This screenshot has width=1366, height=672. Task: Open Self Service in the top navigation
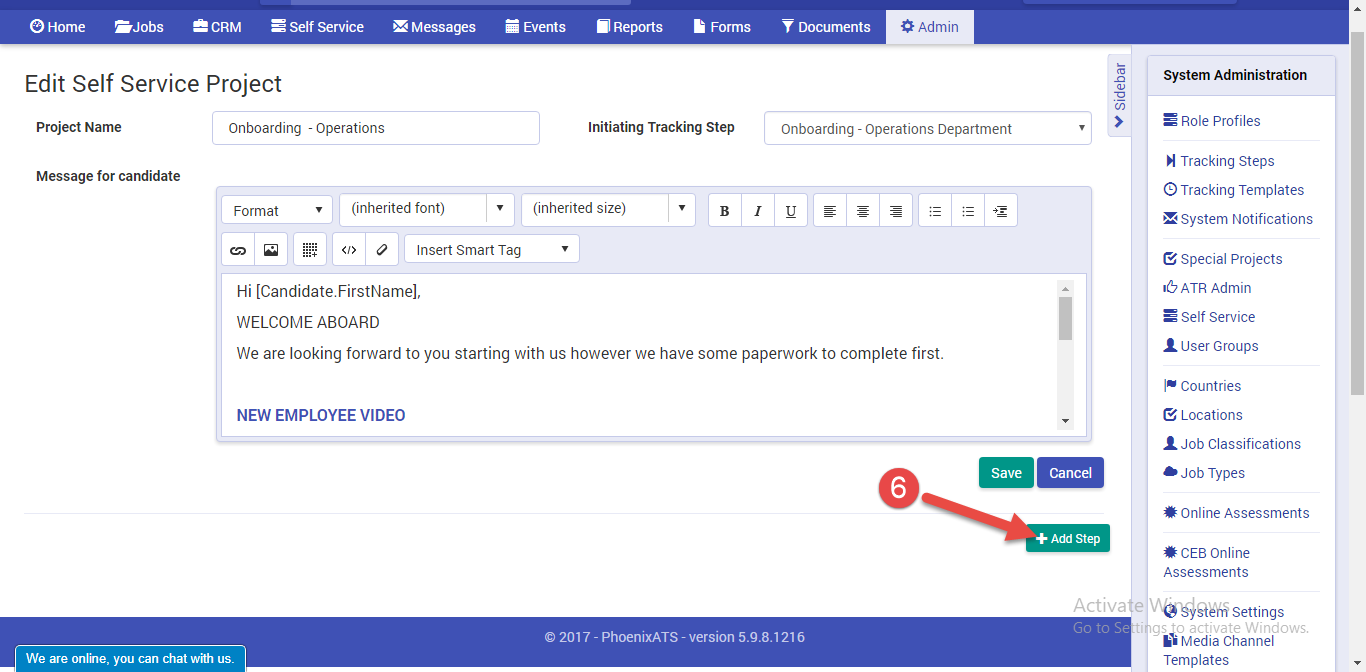318,27
